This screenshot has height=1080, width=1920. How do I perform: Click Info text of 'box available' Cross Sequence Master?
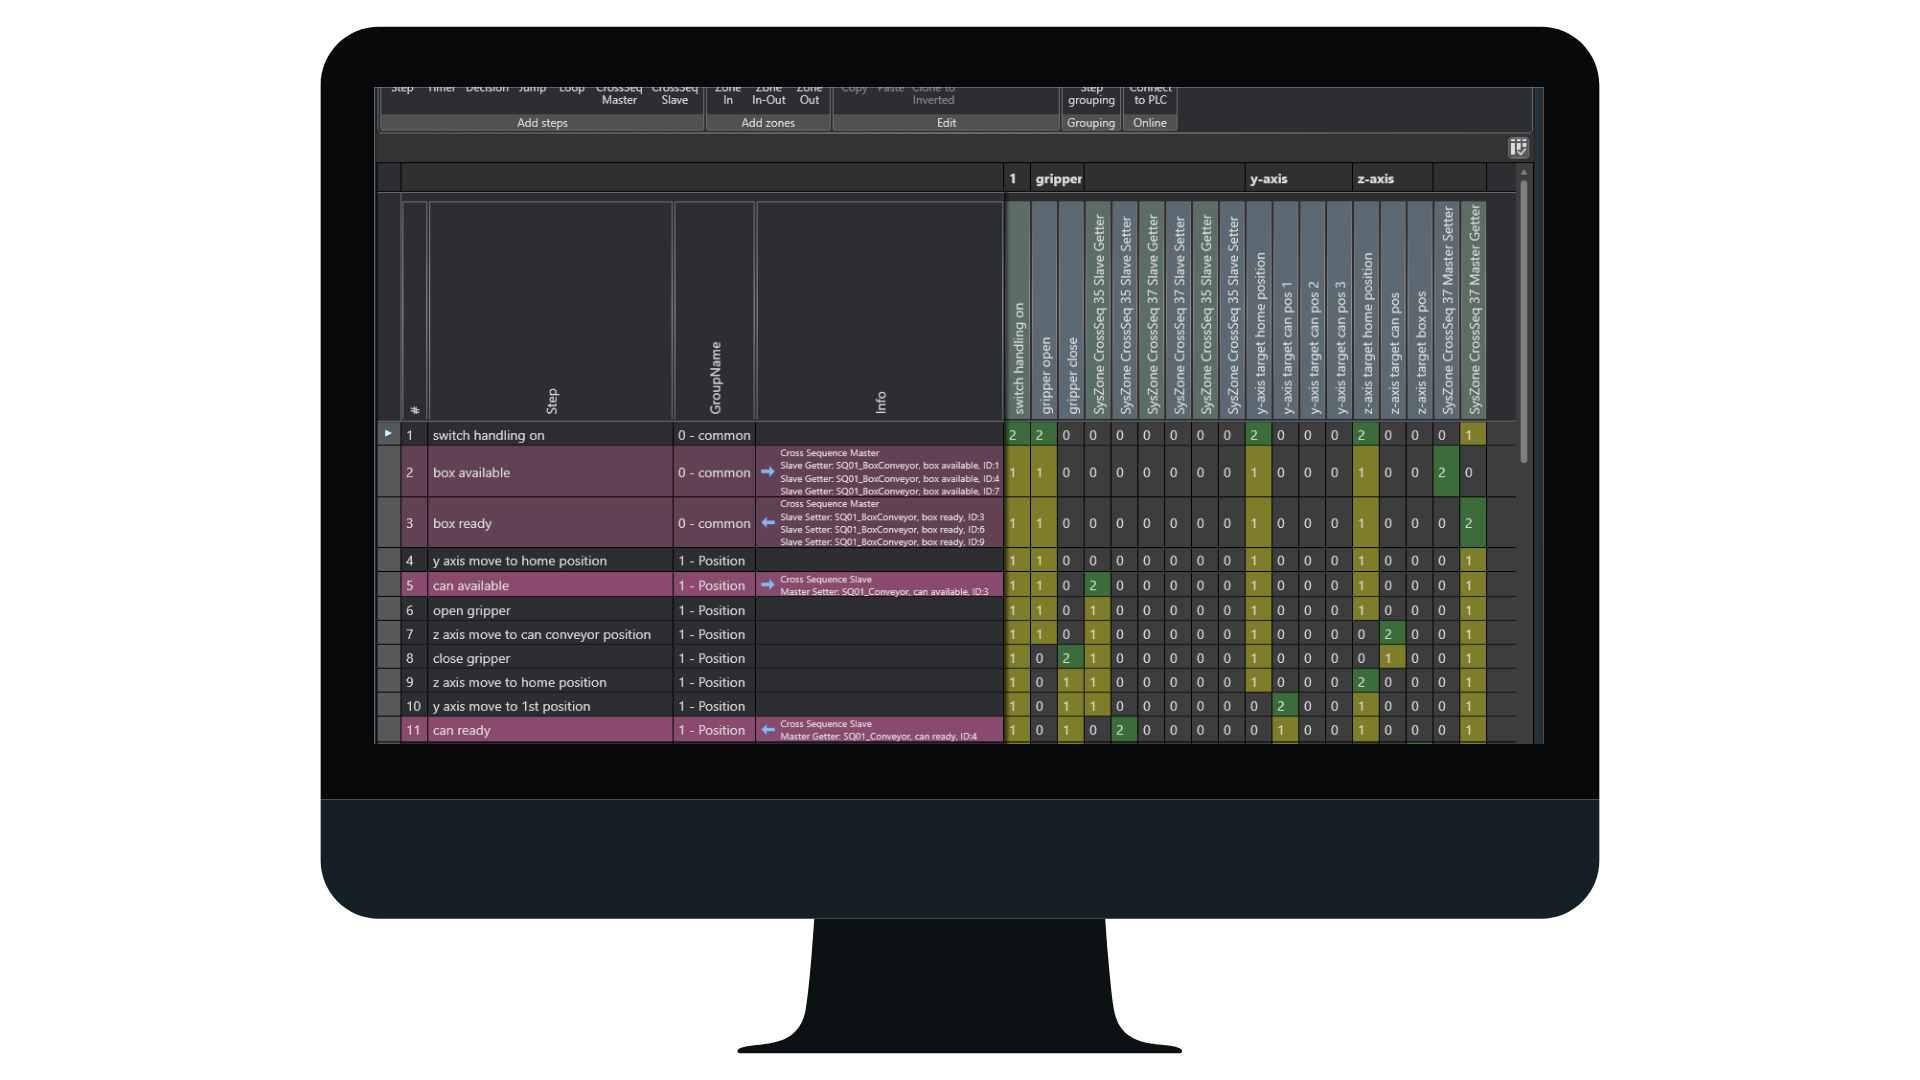click(x=889, y=472)
